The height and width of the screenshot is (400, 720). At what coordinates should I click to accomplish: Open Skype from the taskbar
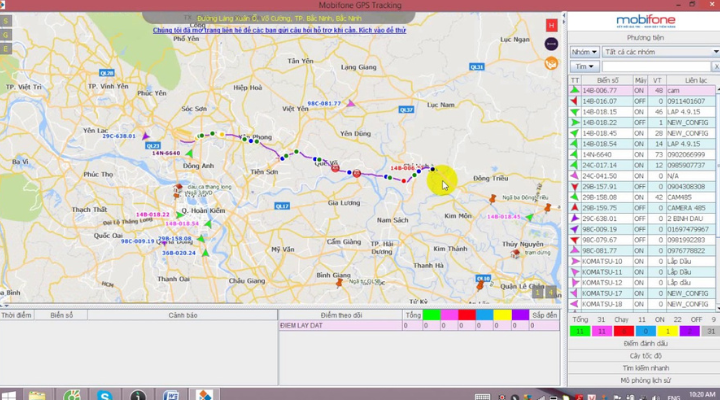[x=105, y=395]
